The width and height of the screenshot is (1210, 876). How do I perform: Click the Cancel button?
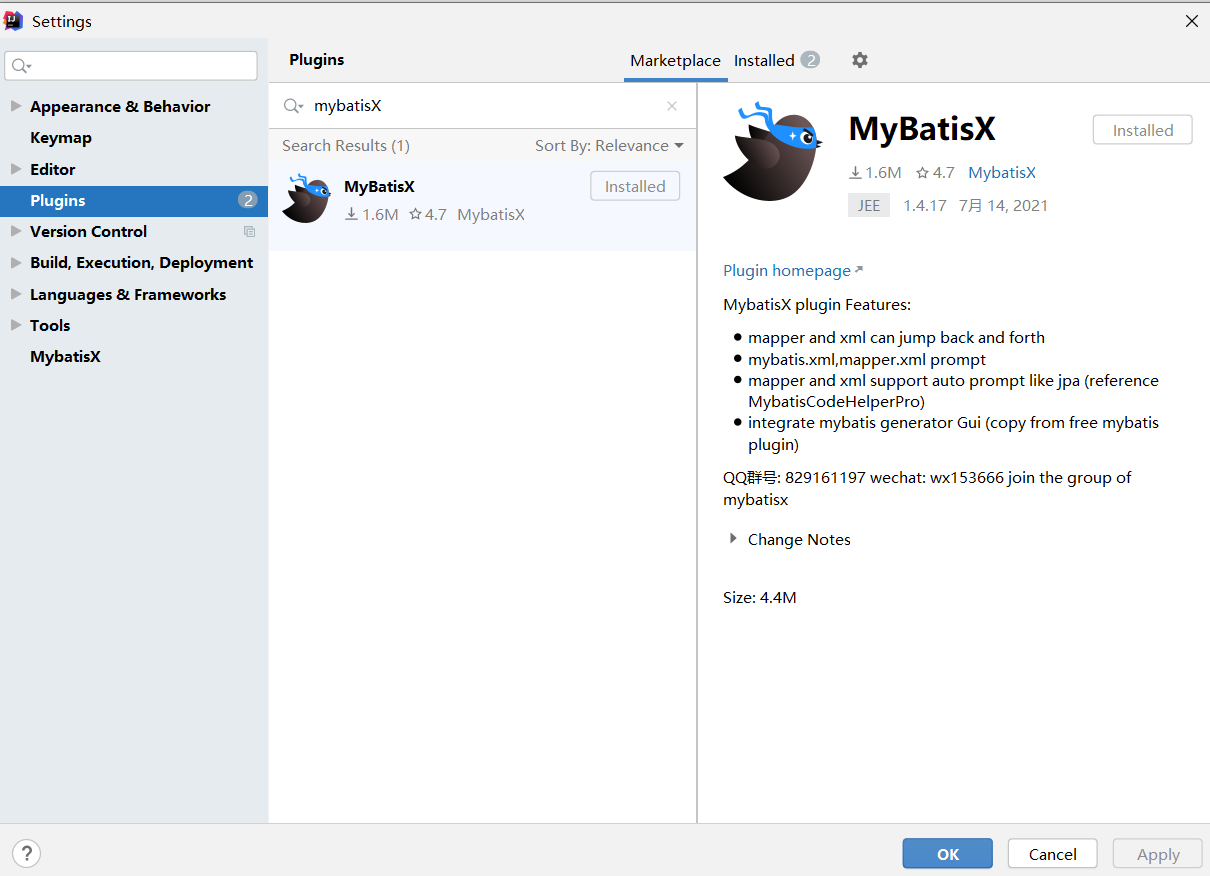pos(1052,854)
